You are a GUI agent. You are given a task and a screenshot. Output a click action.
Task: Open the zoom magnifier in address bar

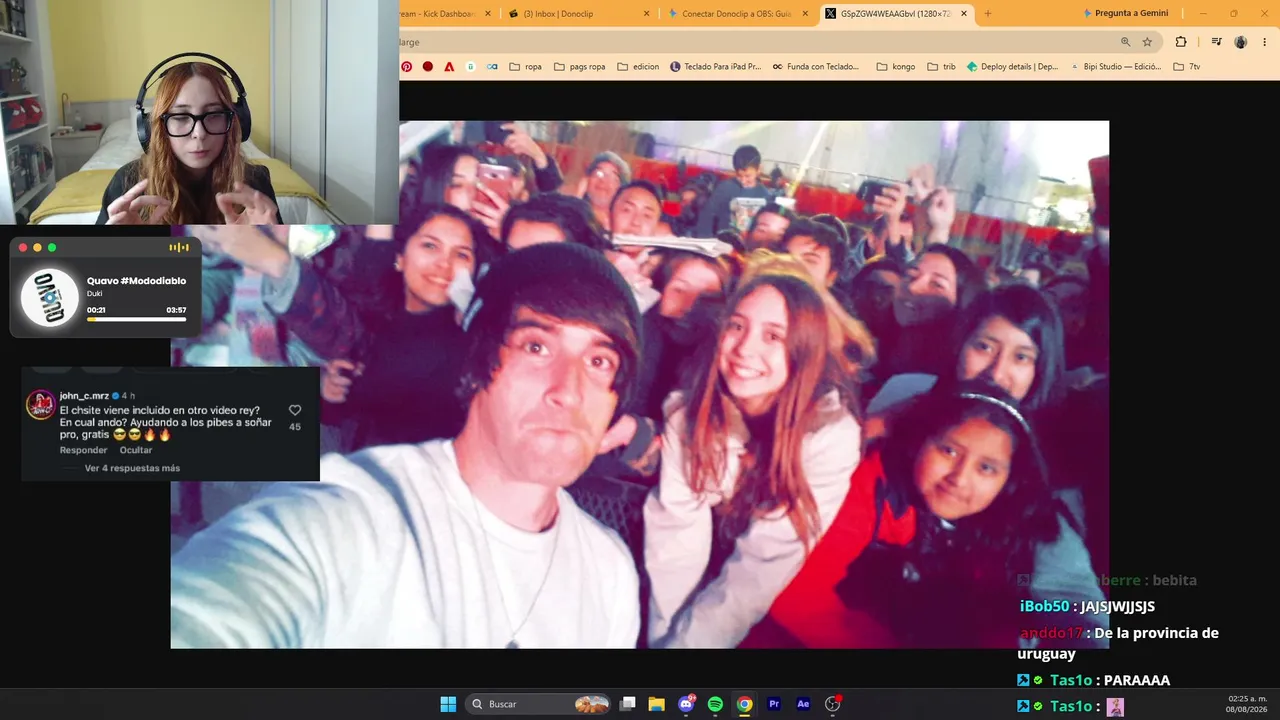pos(1125,42)
